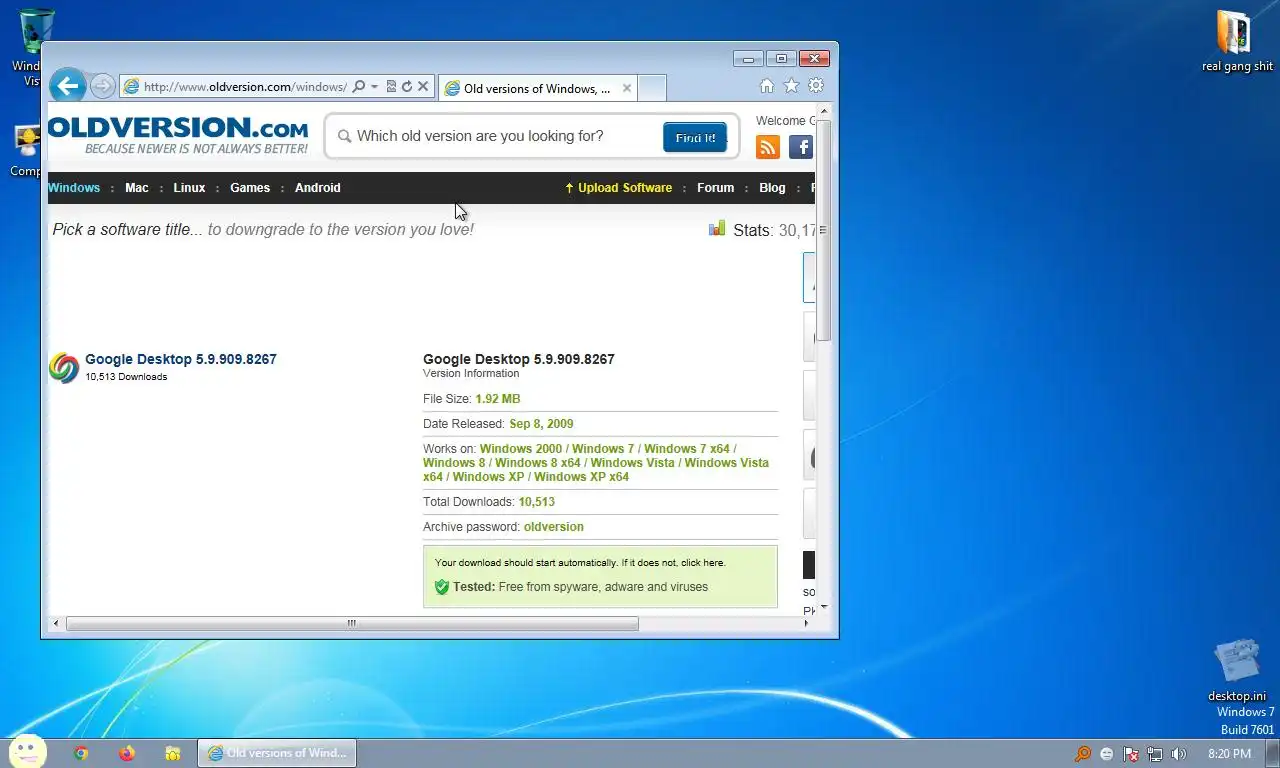
Task: Click 'oldversion' archive password text
Action: coord(553,527)
